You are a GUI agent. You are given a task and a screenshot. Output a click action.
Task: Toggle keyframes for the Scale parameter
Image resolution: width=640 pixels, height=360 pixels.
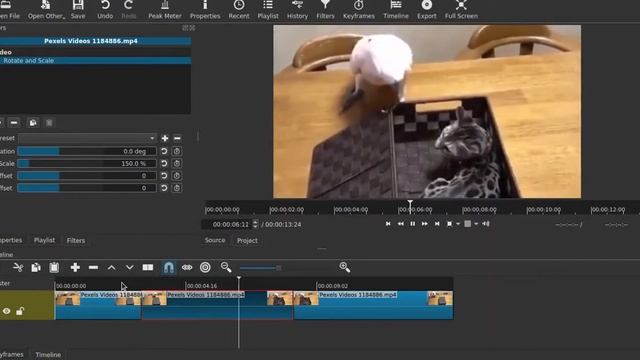pyautogui.click(x=177, y=163)
